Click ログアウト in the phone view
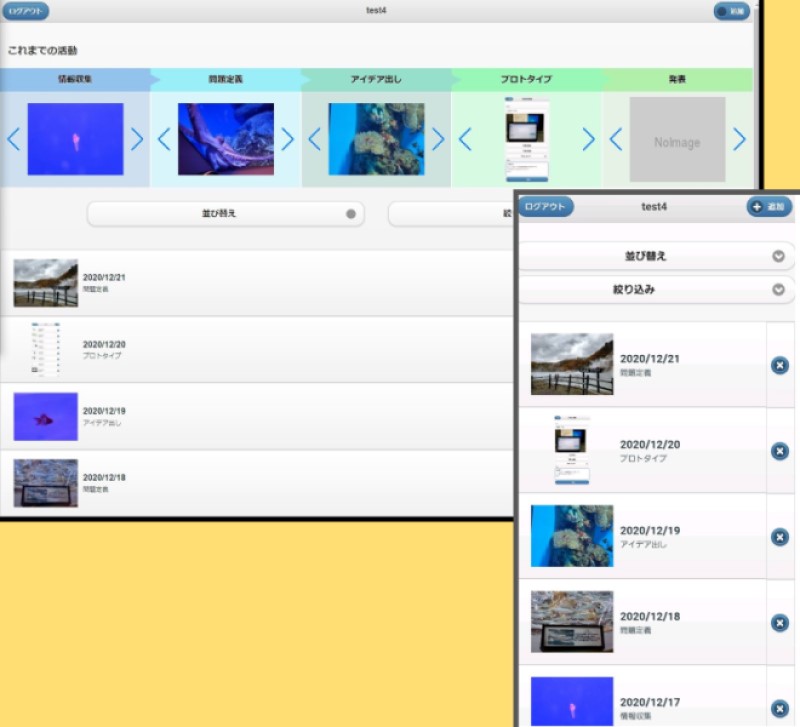The height and width of the screenshot is (727, 800). point(545,207)
